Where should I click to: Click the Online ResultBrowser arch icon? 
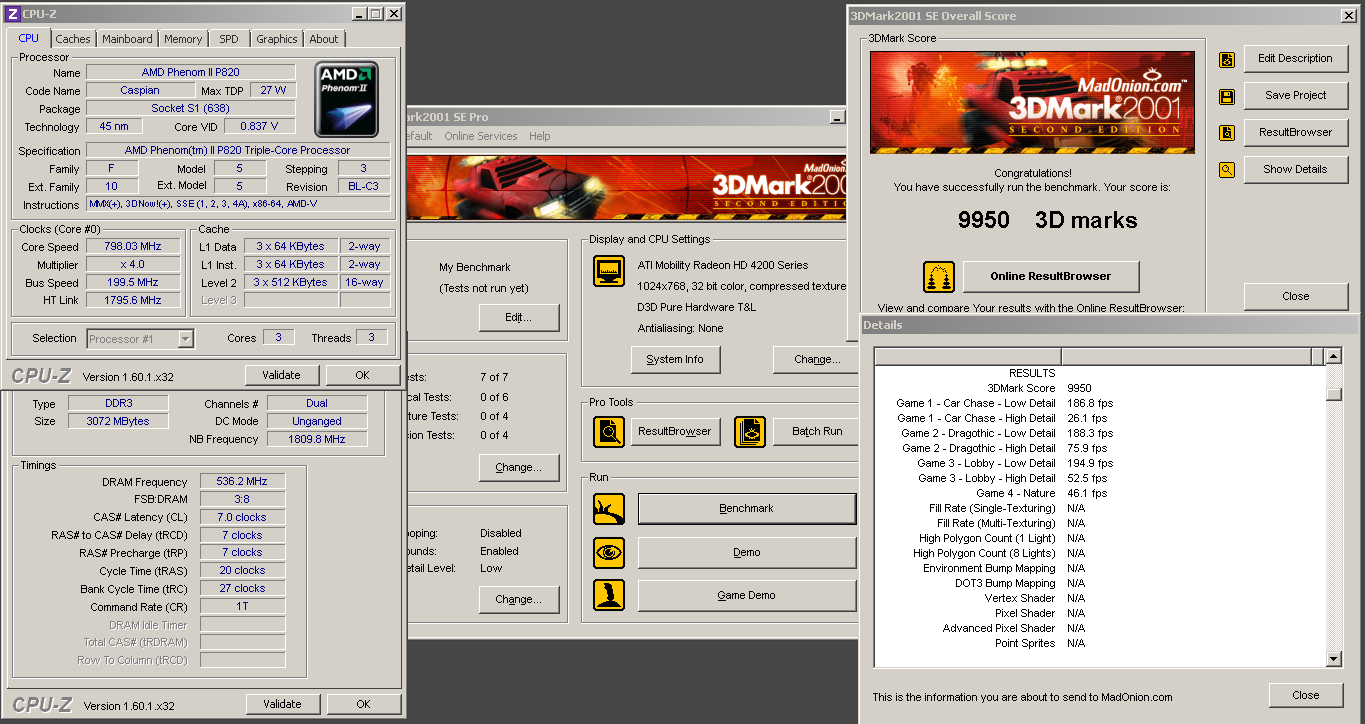(939, 276)
